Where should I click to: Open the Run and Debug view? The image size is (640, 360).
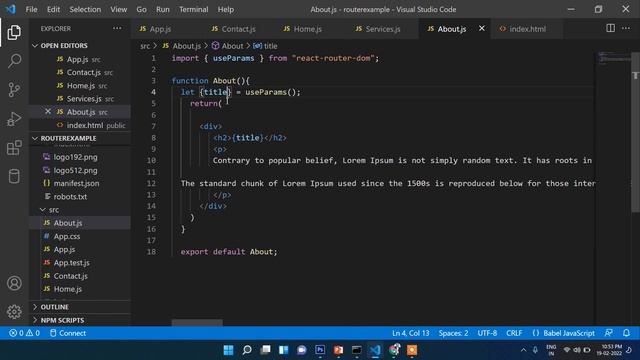pyautogui.click(x=14, y=119)
